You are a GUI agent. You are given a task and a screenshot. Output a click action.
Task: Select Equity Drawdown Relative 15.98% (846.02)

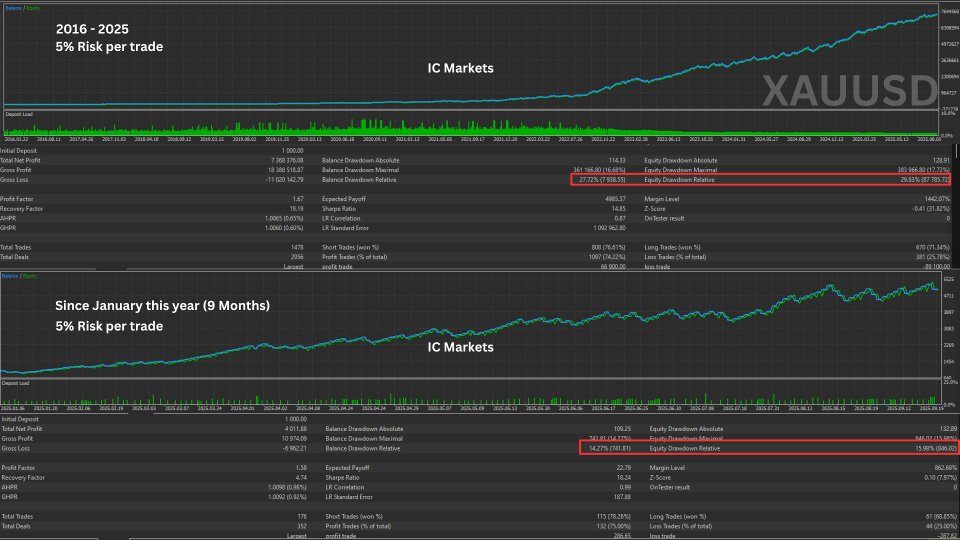[937, 449]
